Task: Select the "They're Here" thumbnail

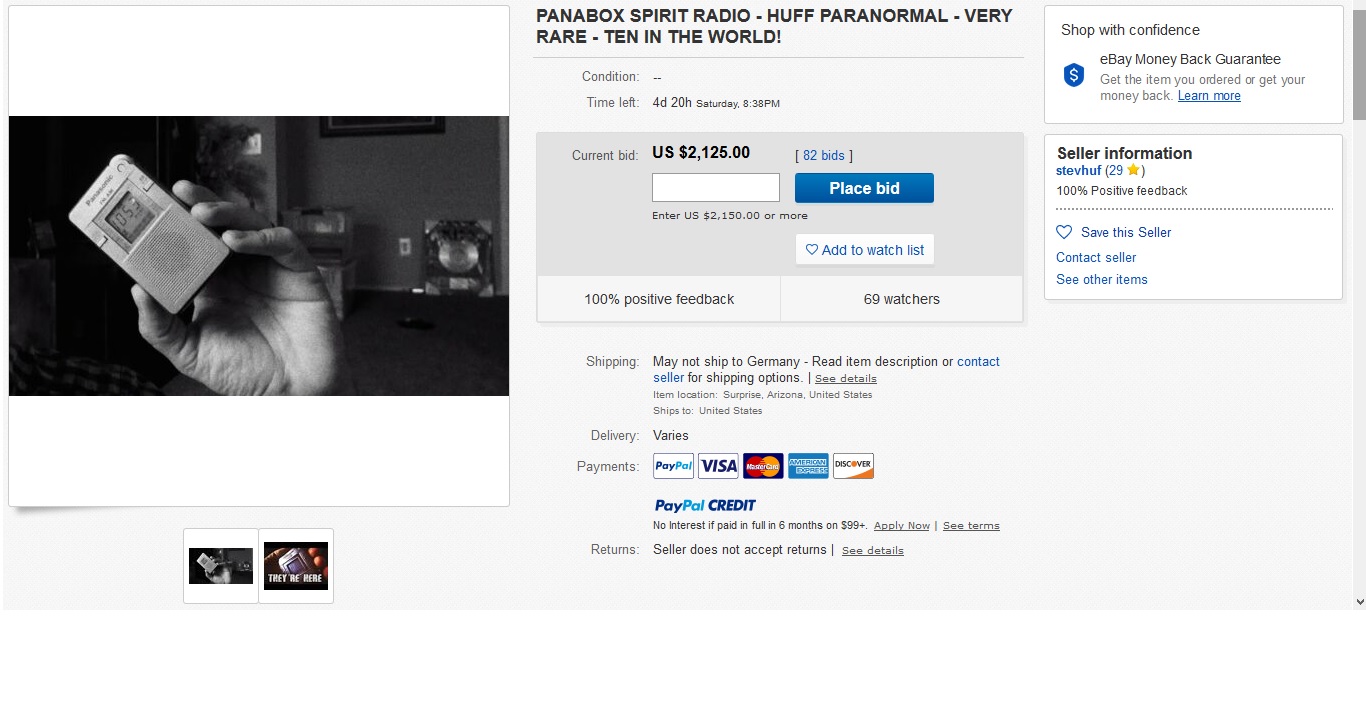Action: tap(296, 566)
